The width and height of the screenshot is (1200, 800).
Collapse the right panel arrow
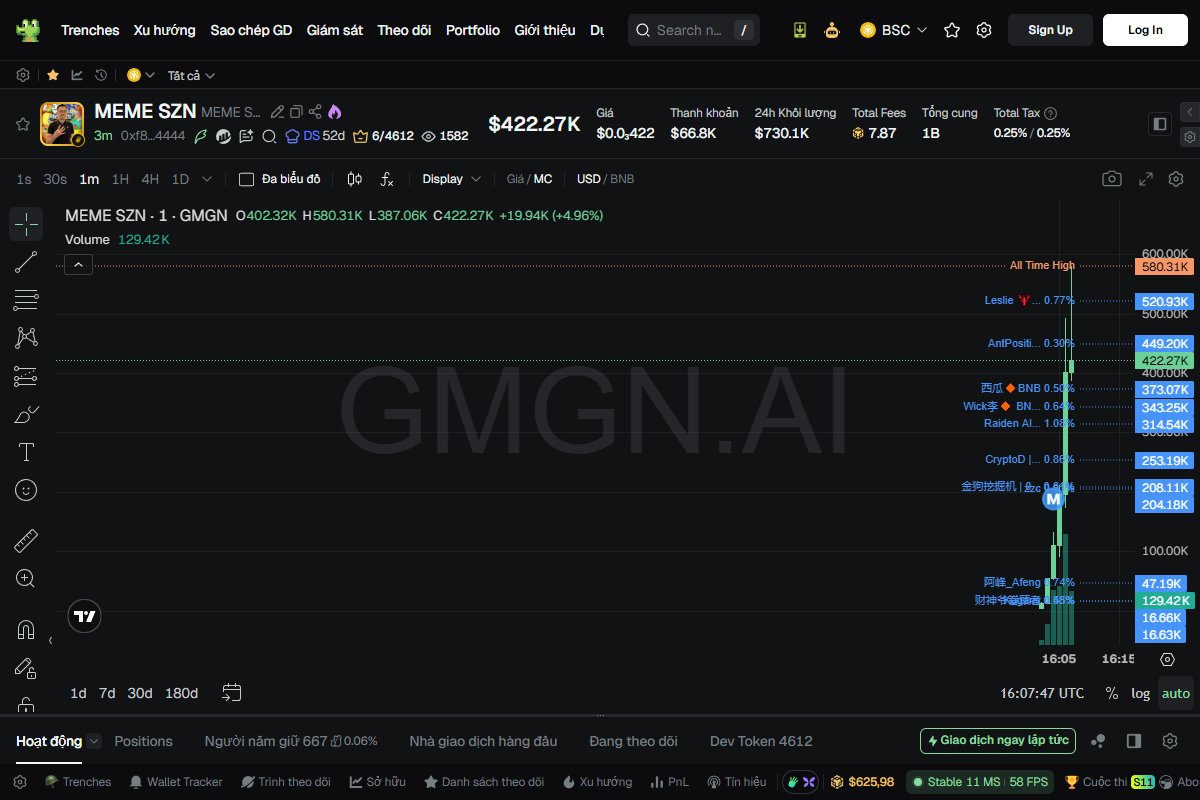1189,111
